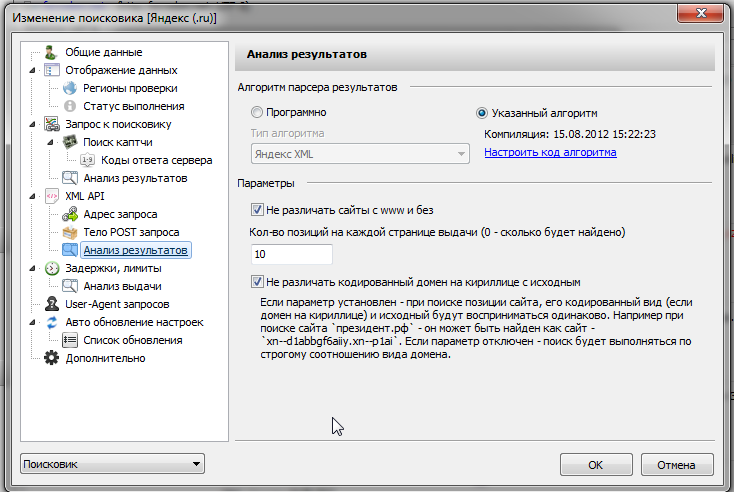Screen dimensions: 734x492
Task: Uncheck the Cyrillic encoded domain checkbox
Action: click(x=258, y=282)
